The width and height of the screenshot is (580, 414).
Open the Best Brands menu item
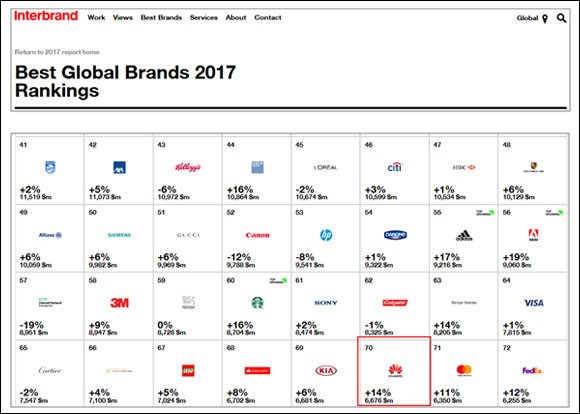[x=161, y=17]
